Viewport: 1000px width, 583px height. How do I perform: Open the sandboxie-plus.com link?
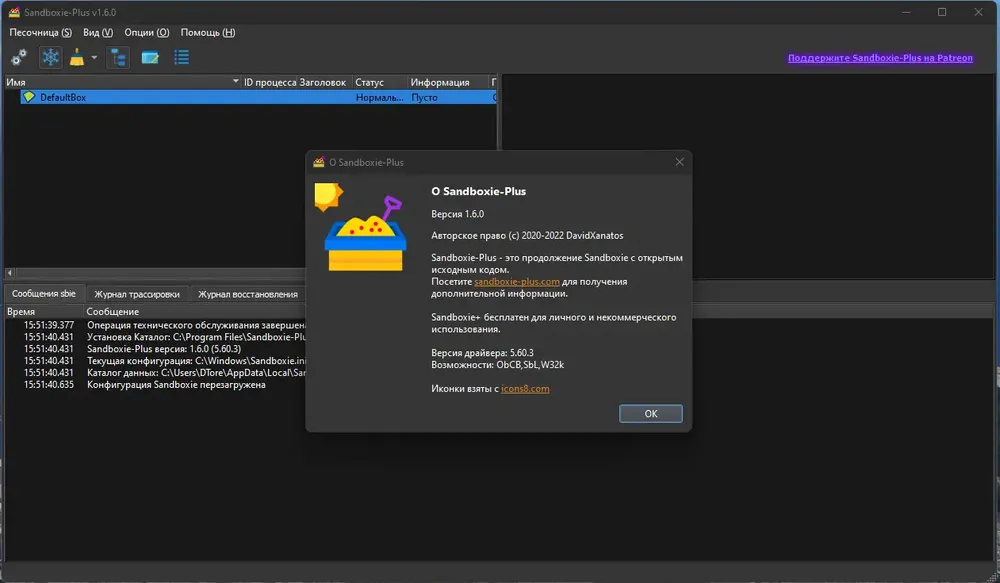point(517,281)
